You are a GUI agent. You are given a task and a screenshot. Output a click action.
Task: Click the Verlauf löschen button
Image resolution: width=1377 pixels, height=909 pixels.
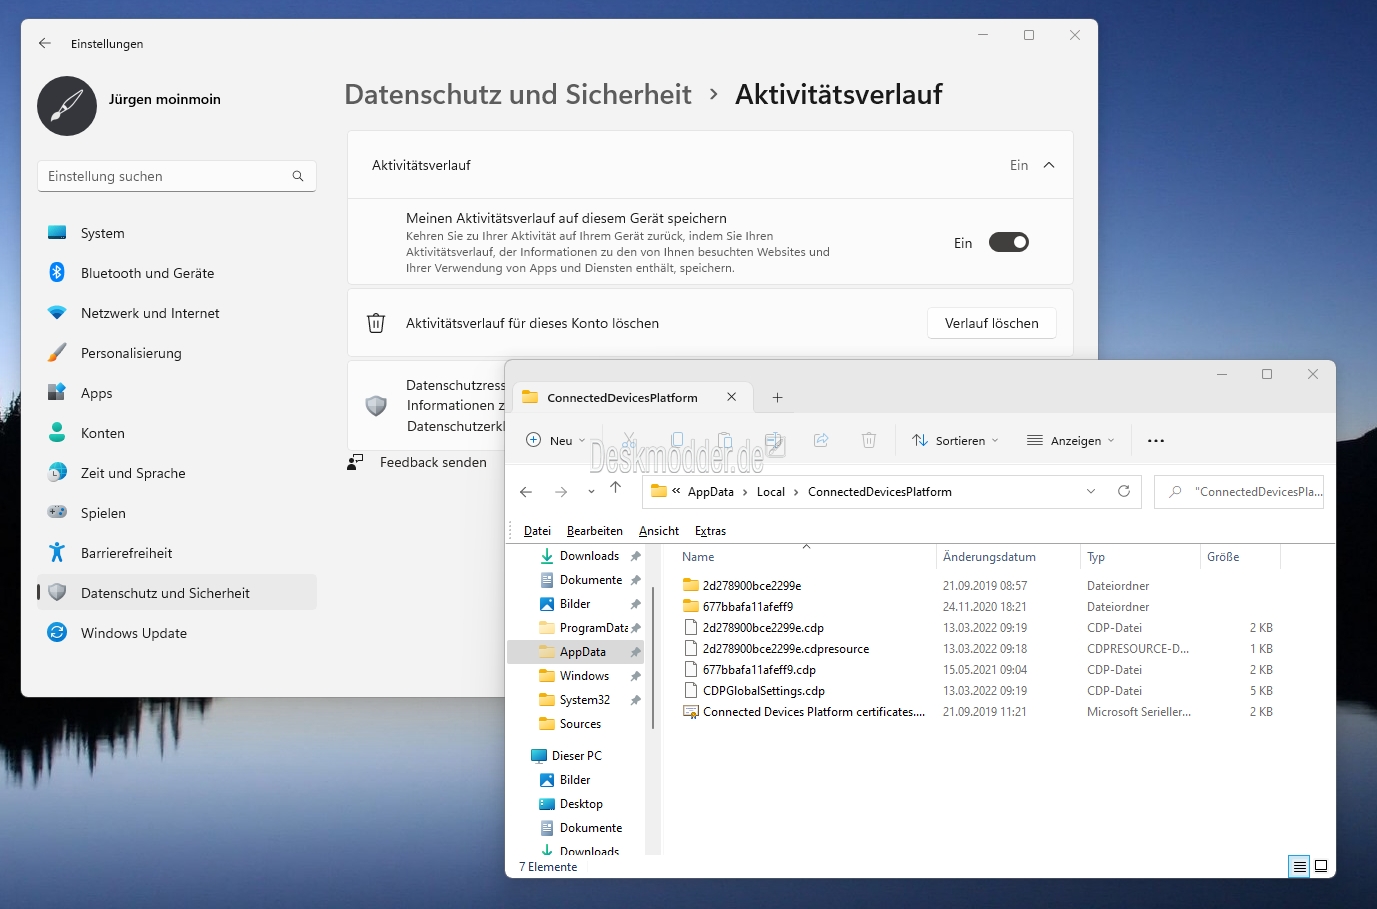992,323
